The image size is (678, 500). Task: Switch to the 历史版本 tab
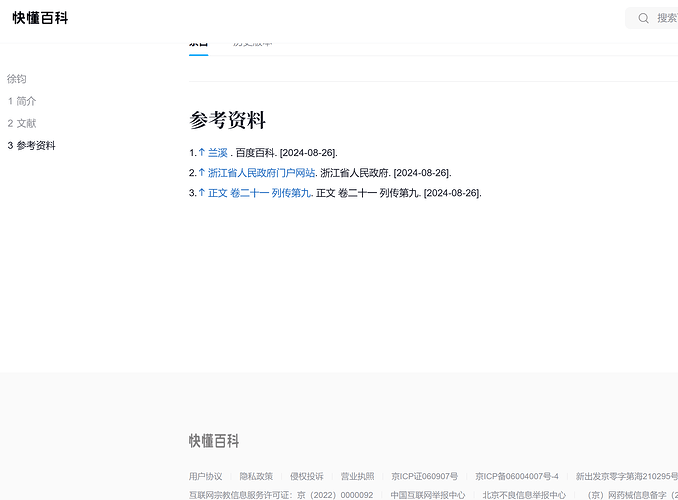[x=252, y=43]
